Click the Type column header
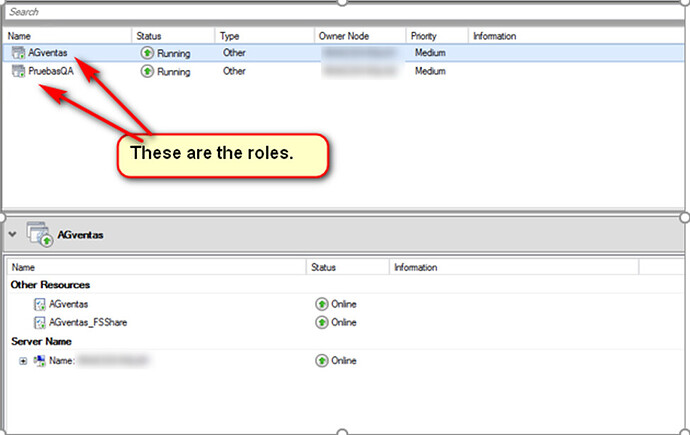The width and height of the screenshot is (690, 435). tap(230, 36)
